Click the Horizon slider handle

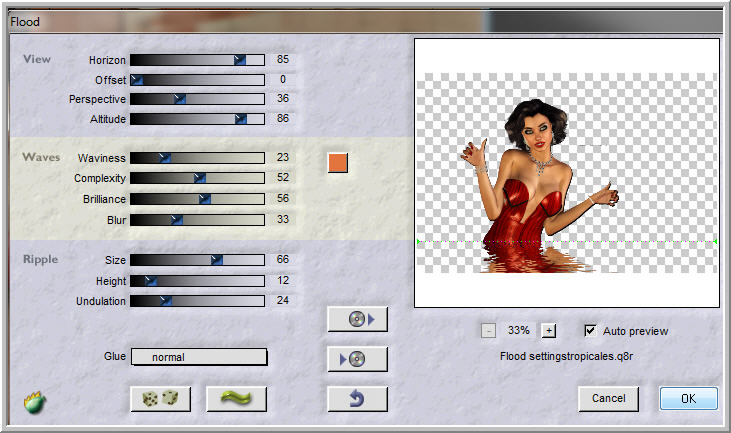240,60
